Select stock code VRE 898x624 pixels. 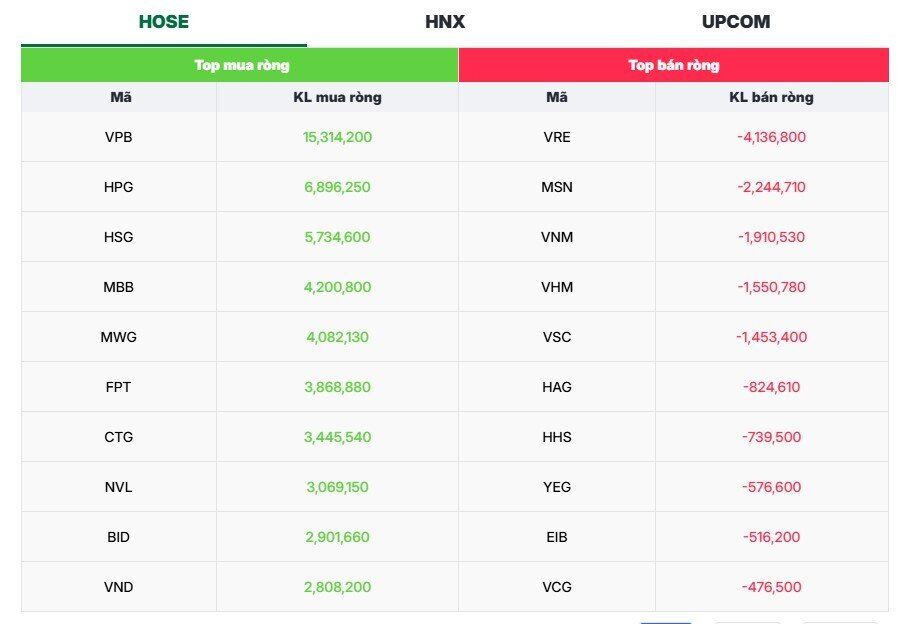pyautogui.click(x=557, y=137)
